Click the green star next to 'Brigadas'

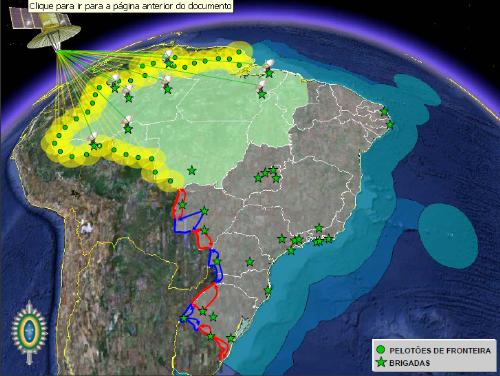(381, 362)
